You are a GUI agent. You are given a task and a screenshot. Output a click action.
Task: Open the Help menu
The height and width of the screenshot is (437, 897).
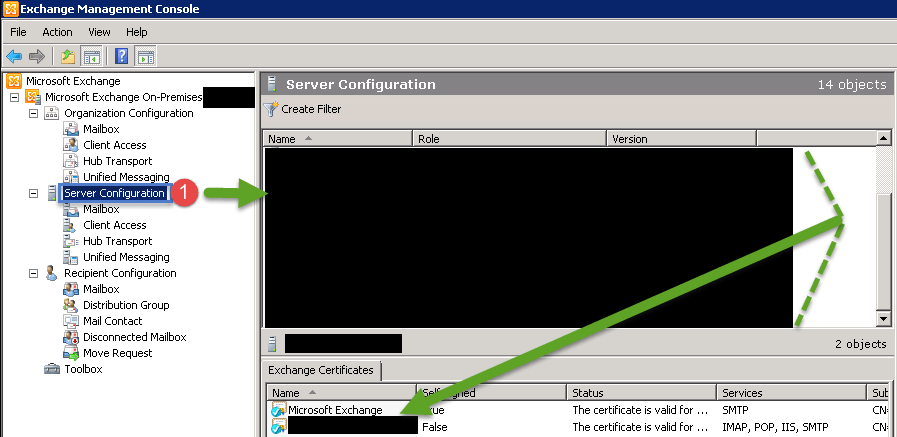coord(137,32)
